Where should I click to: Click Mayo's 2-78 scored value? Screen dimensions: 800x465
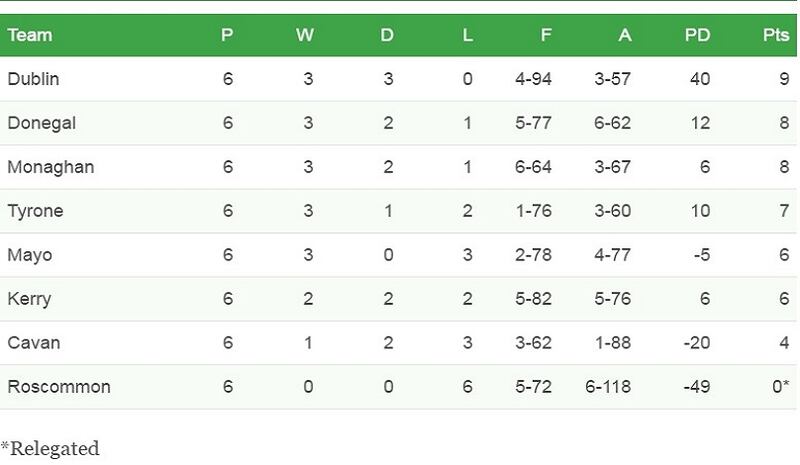533,255
